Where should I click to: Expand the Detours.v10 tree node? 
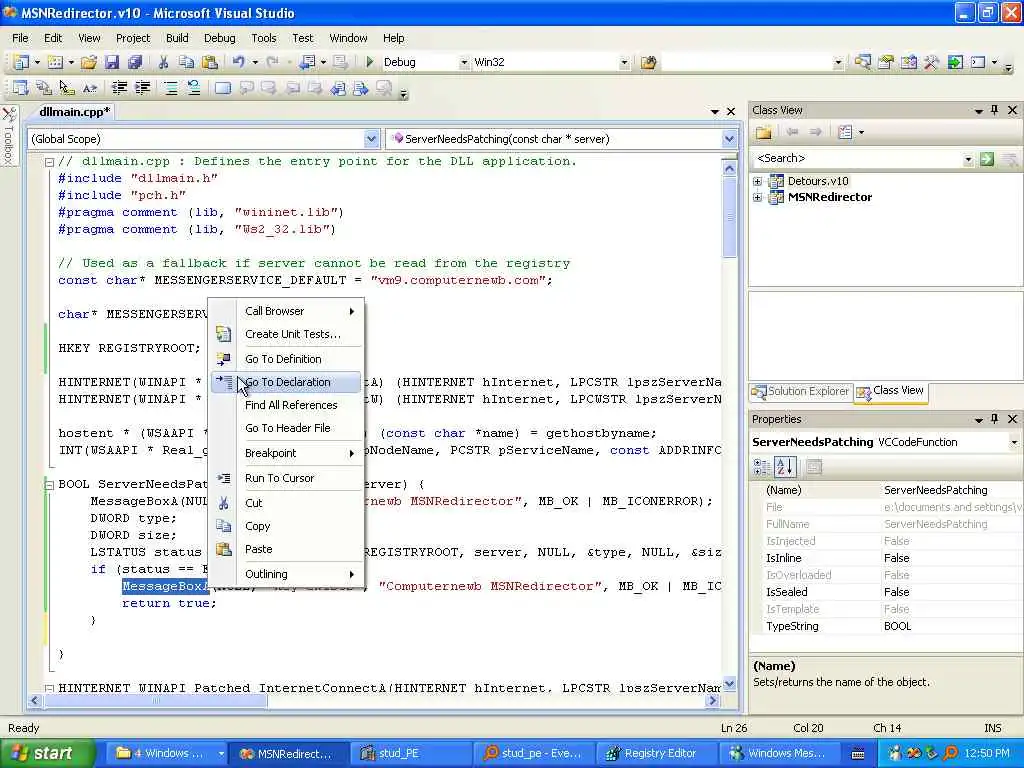tap(757, 181)
